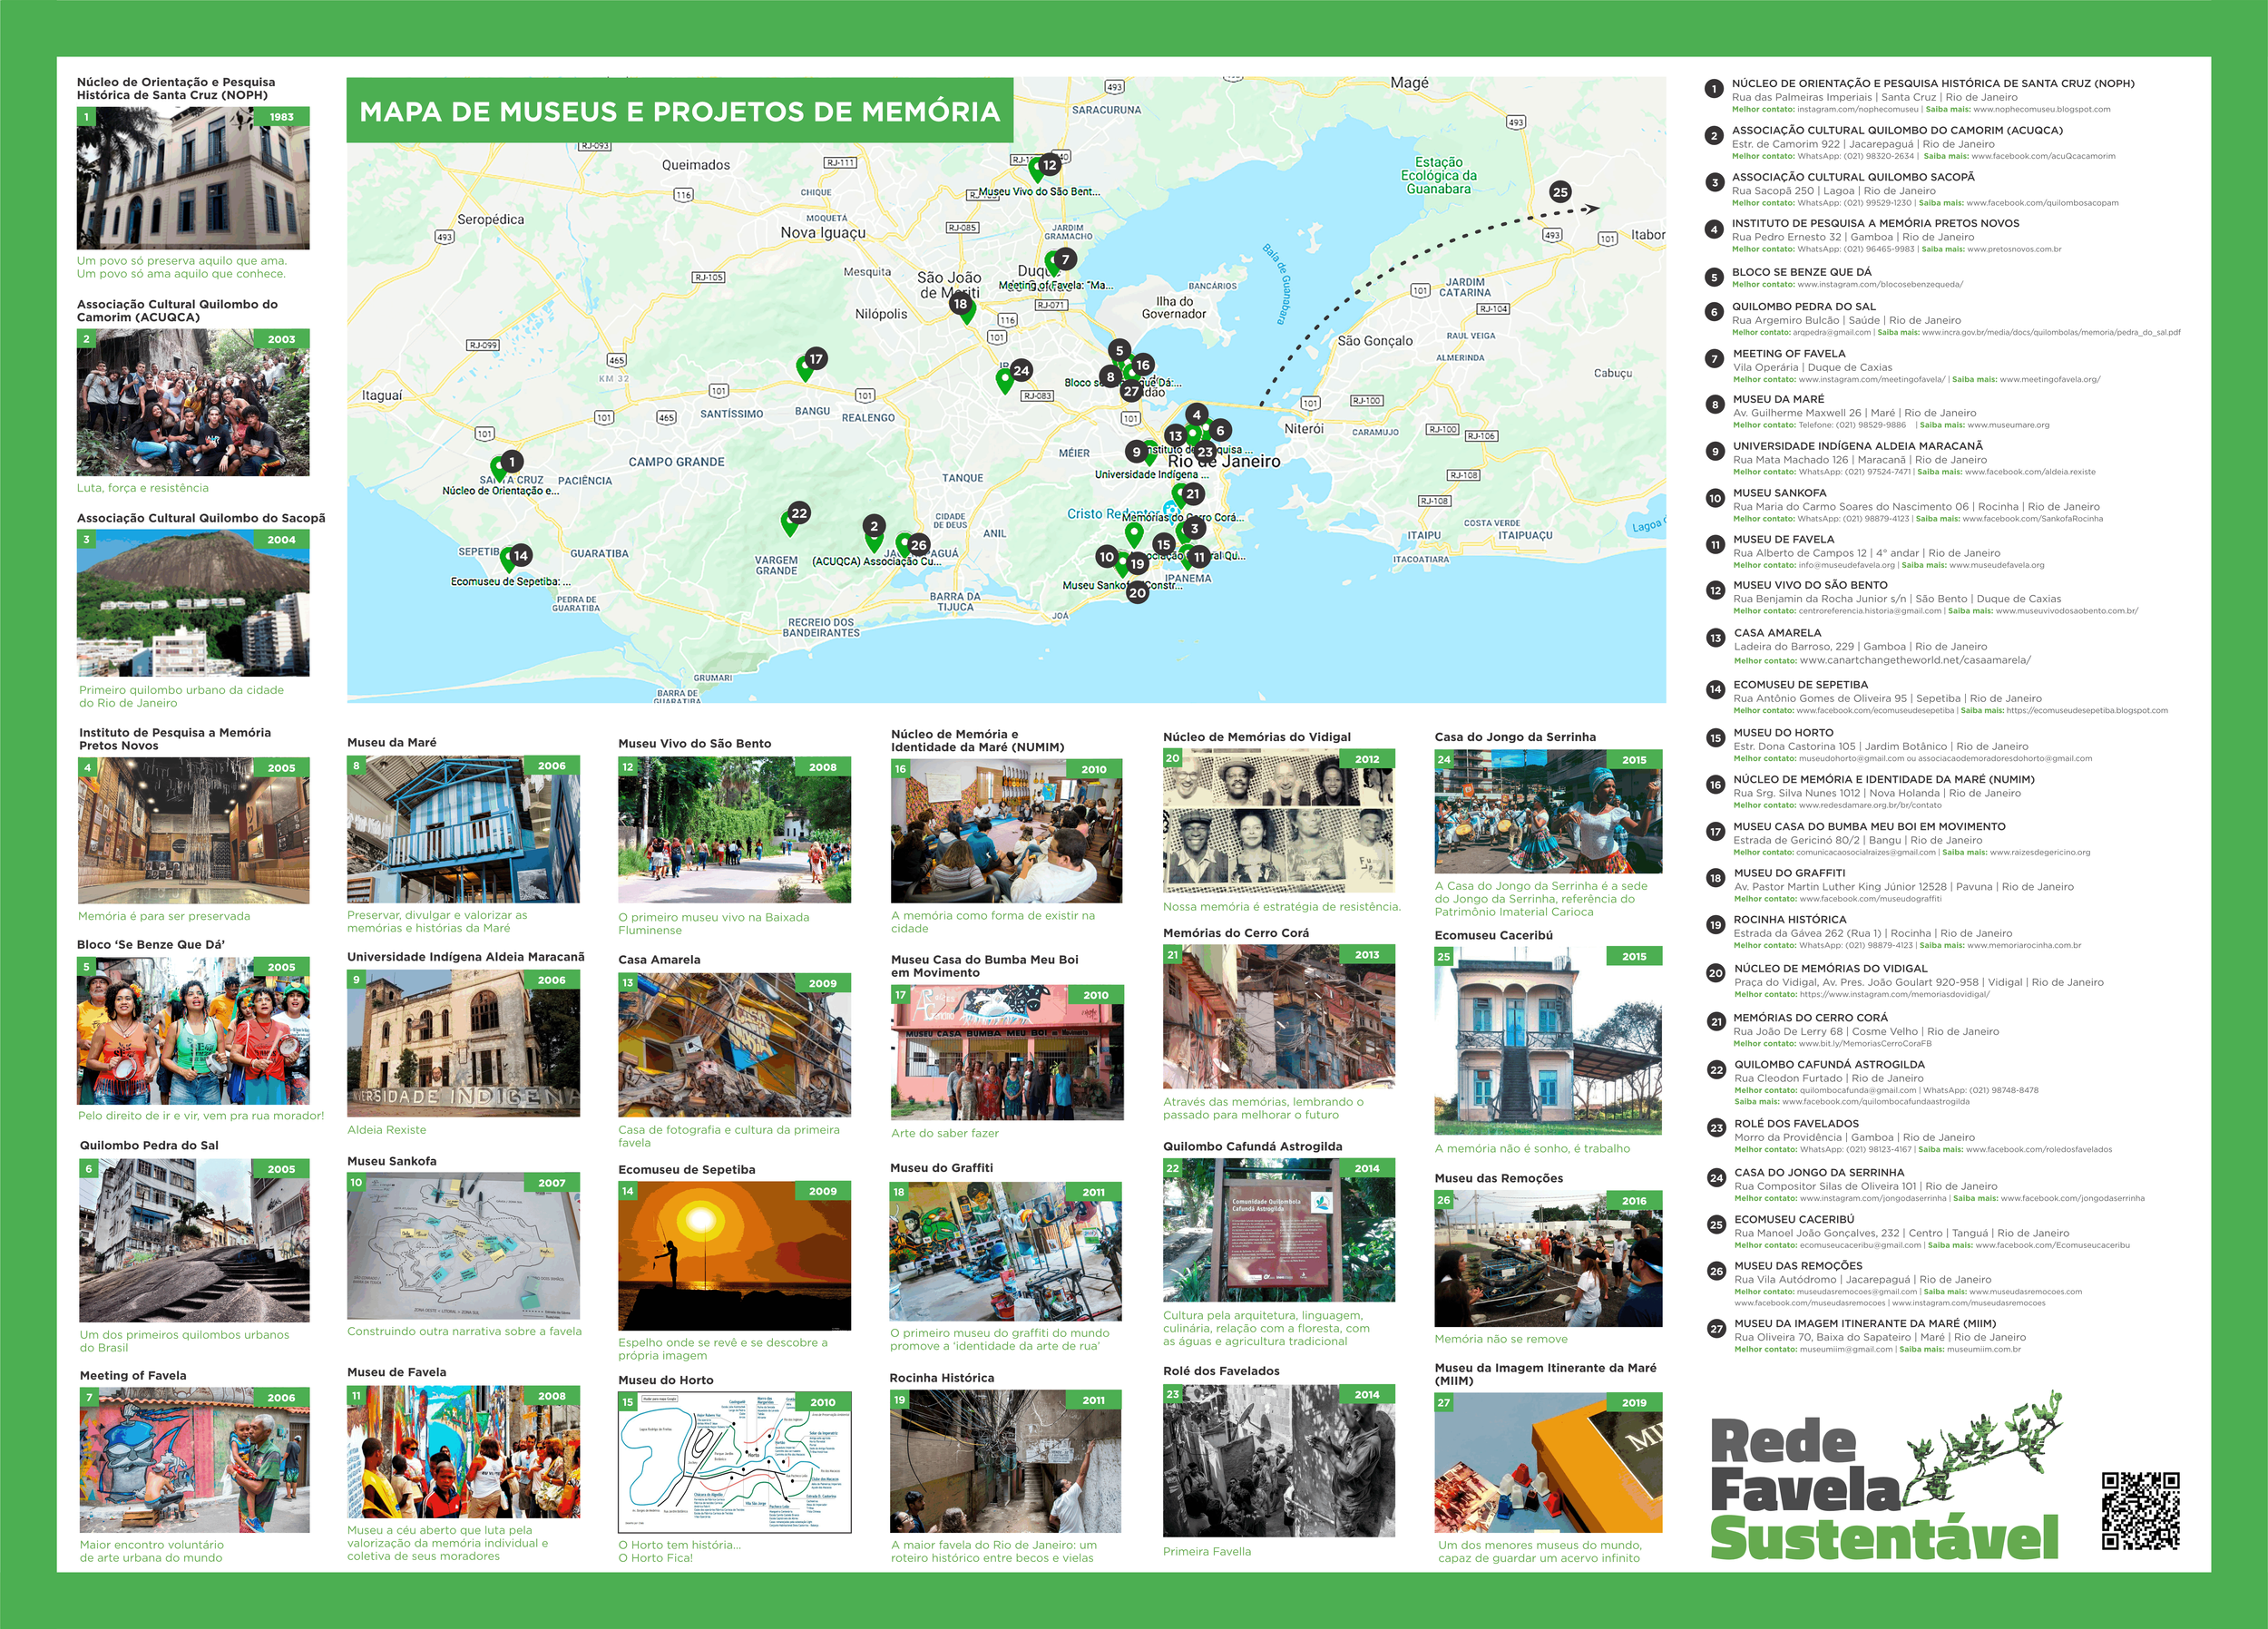This screenshot has height=1629, width=2268.
Task: Open the Ecomuseu de Sepetiba sunset photo
Action: (x=734, y=1255)
